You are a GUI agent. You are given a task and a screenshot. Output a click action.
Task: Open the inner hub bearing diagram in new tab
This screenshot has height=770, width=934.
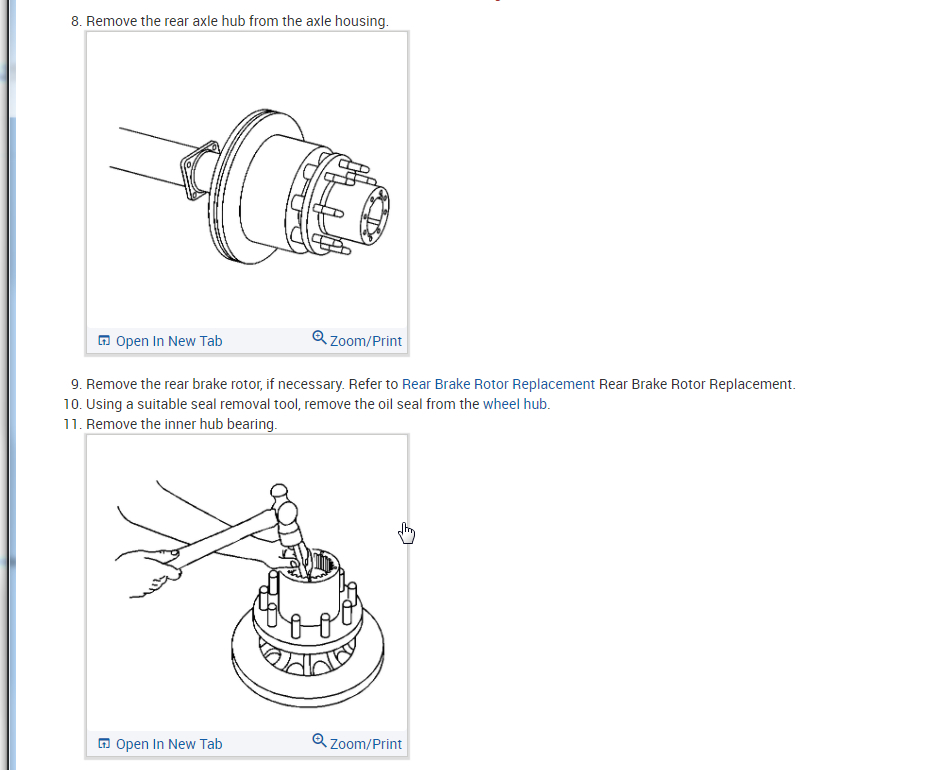tap(160, 744)
